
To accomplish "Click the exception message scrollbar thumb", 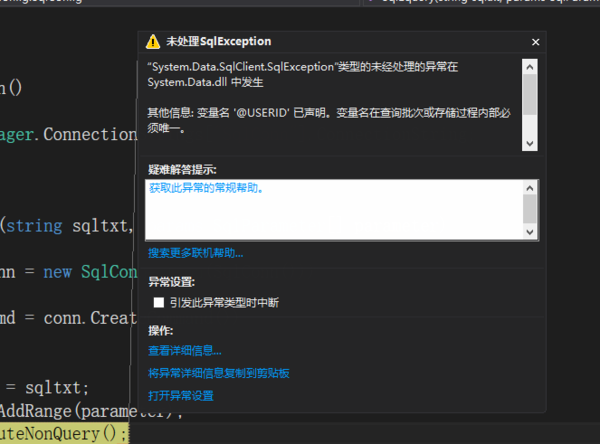I will (x=530, y=95).
